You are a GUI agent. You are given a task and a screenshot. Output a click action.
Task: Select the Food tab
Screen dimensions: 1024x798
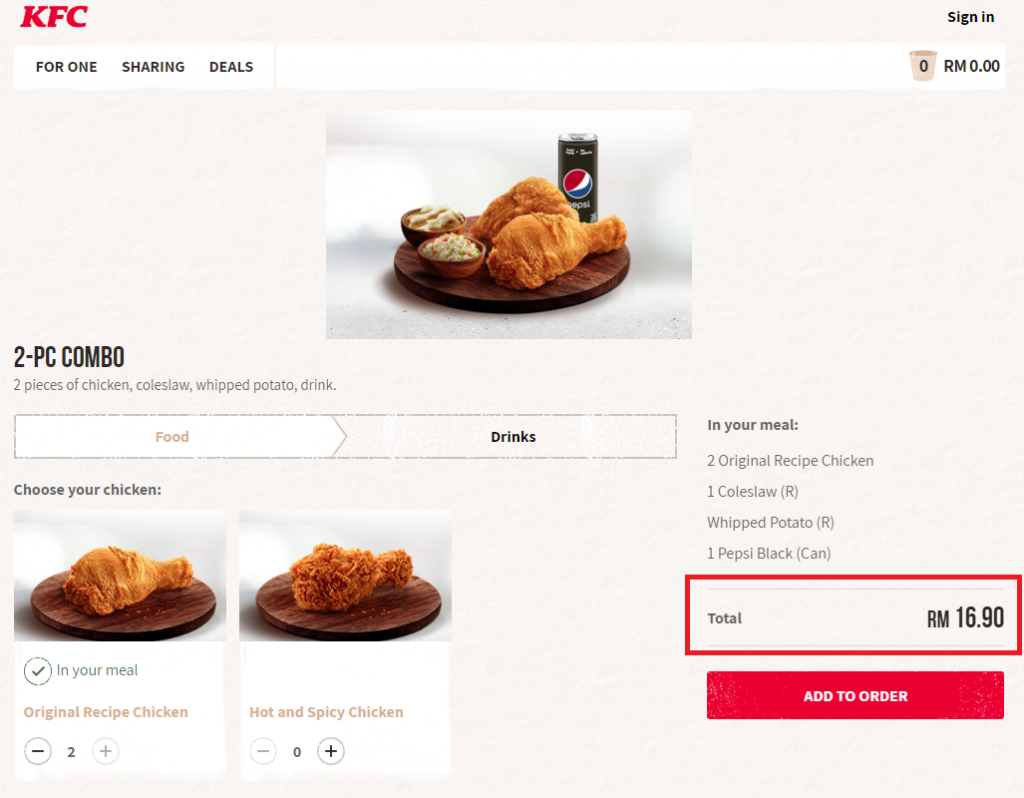[x=172, y=437]
